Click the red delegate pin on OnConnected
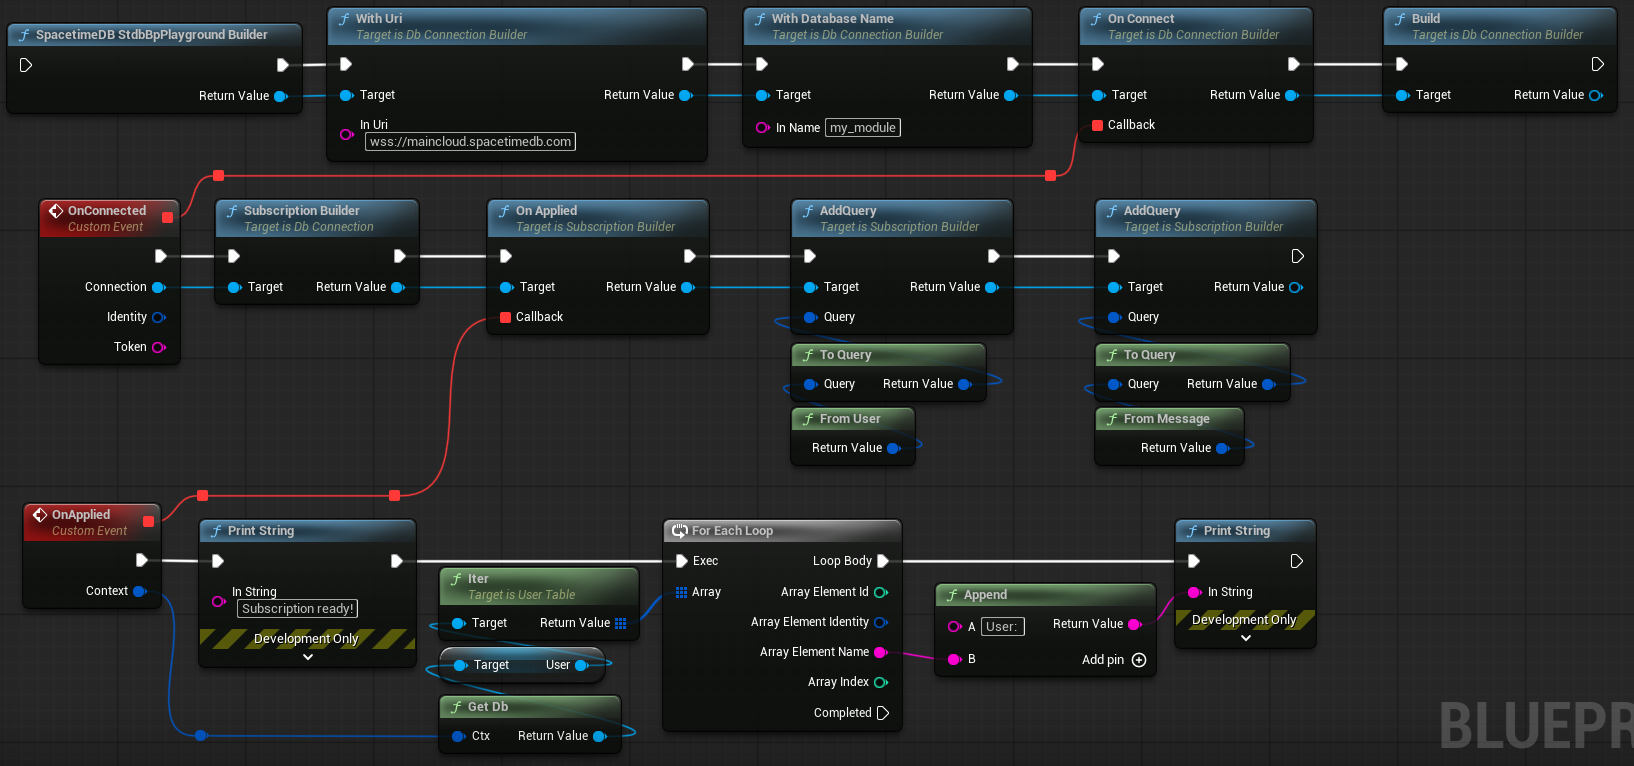1634x766 pixels. click(167, 217)
